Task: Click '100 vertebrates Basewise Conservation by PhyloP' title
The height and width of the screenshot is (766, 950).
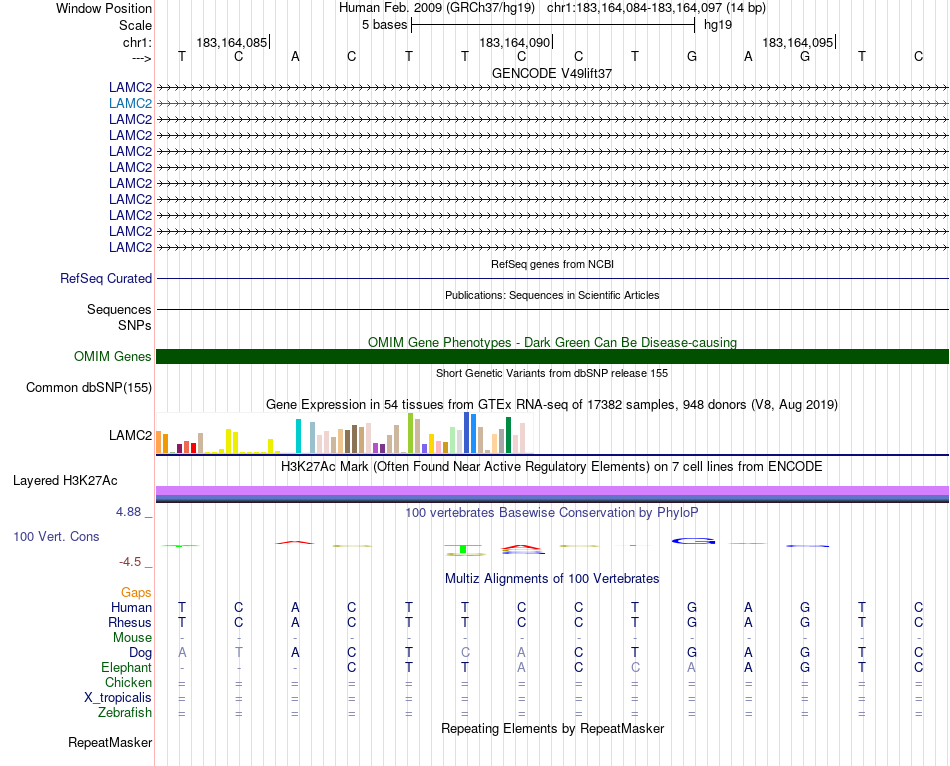Action: [552, 513]
